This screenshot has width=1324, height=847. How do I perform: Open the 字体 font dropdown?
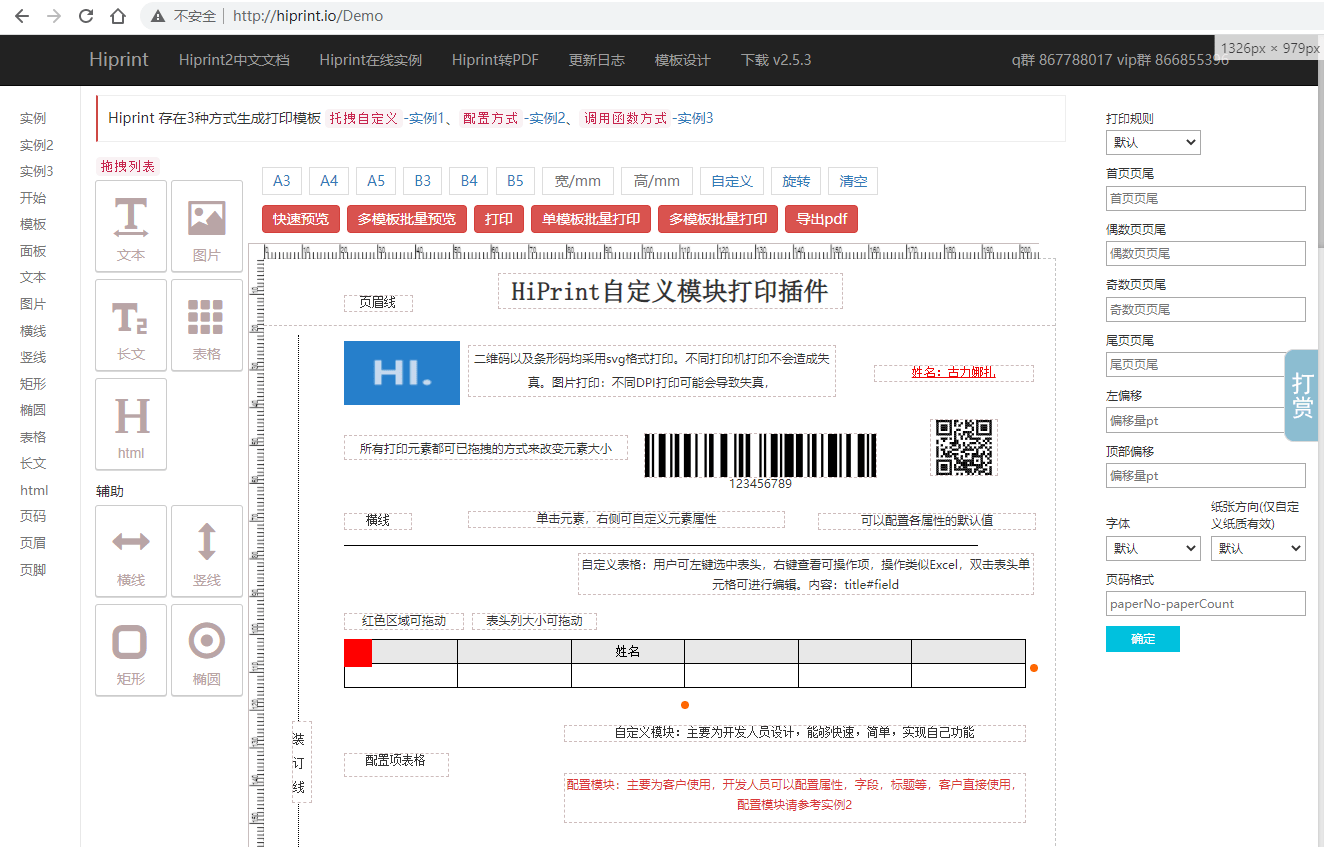(x=1153, y=548)
